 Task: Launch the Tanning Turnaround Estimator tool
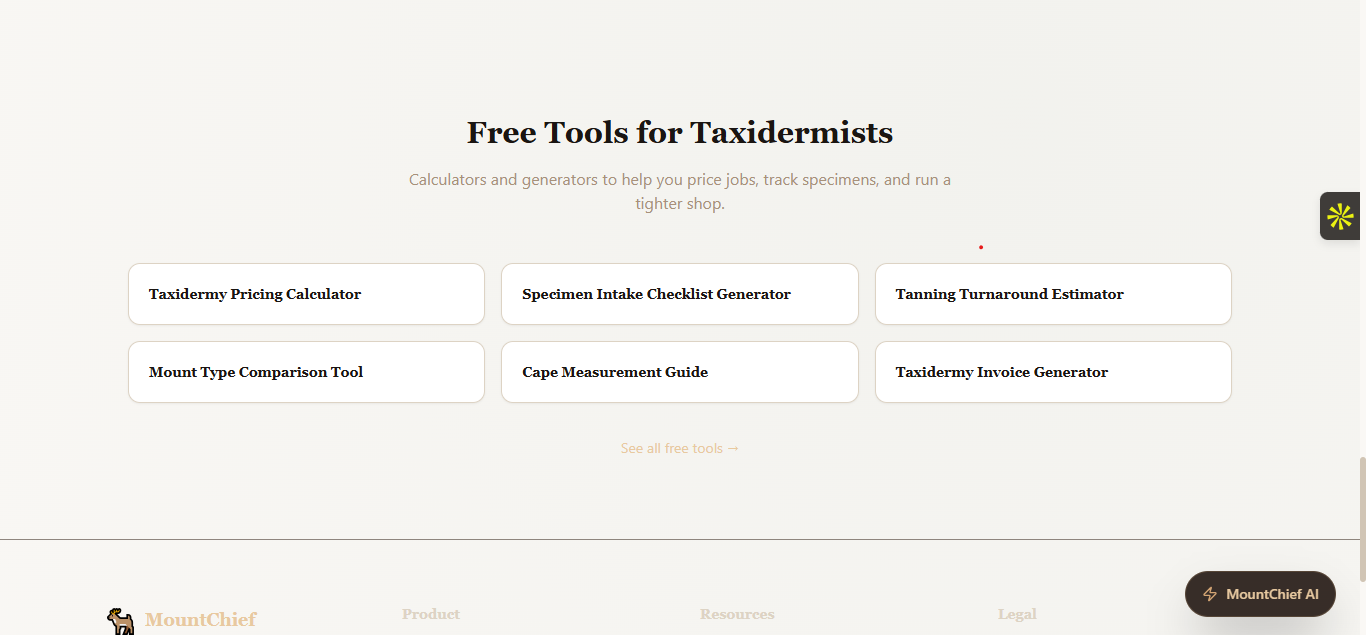(1053, 294)
